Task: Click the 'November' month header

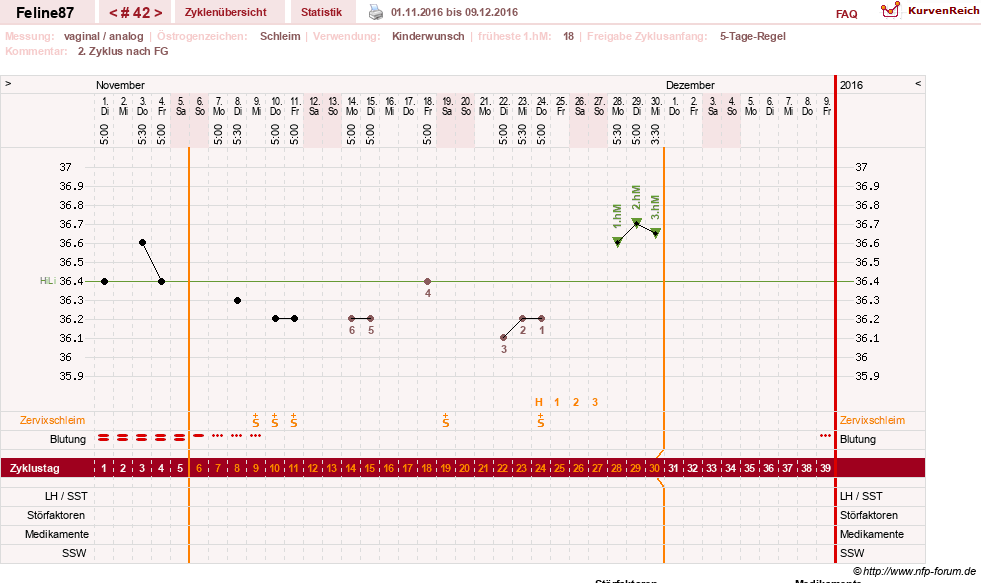Action: pos(120,85)
